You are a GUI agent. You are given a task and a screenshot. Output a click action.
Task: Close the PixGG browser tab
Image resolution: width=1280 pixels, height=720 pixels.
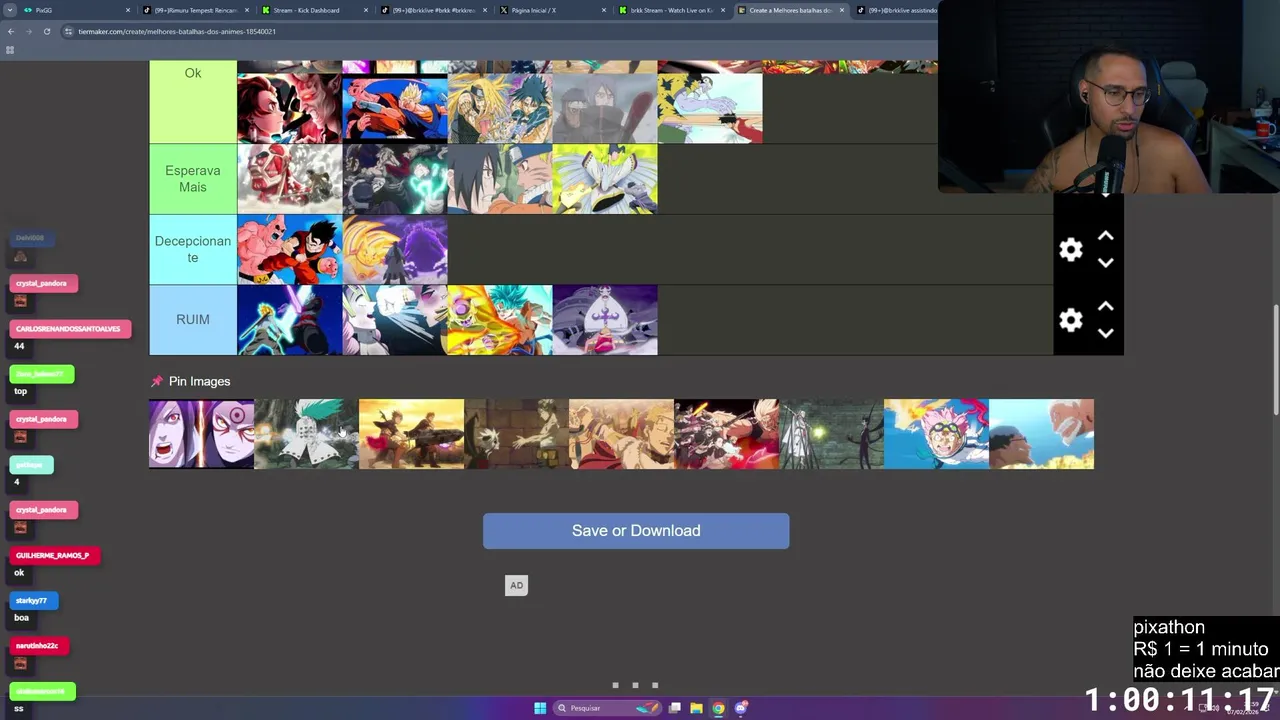click(x=128, y=10)
